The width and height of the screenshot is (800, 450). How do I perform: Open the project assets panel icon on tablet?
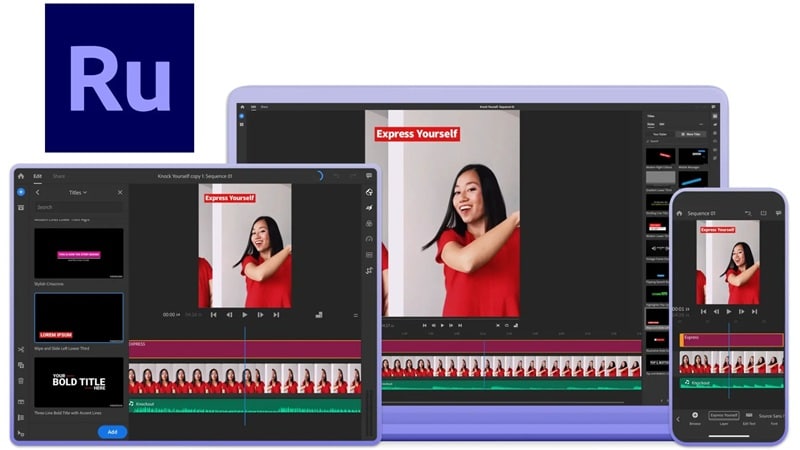(x=21, y=208)
